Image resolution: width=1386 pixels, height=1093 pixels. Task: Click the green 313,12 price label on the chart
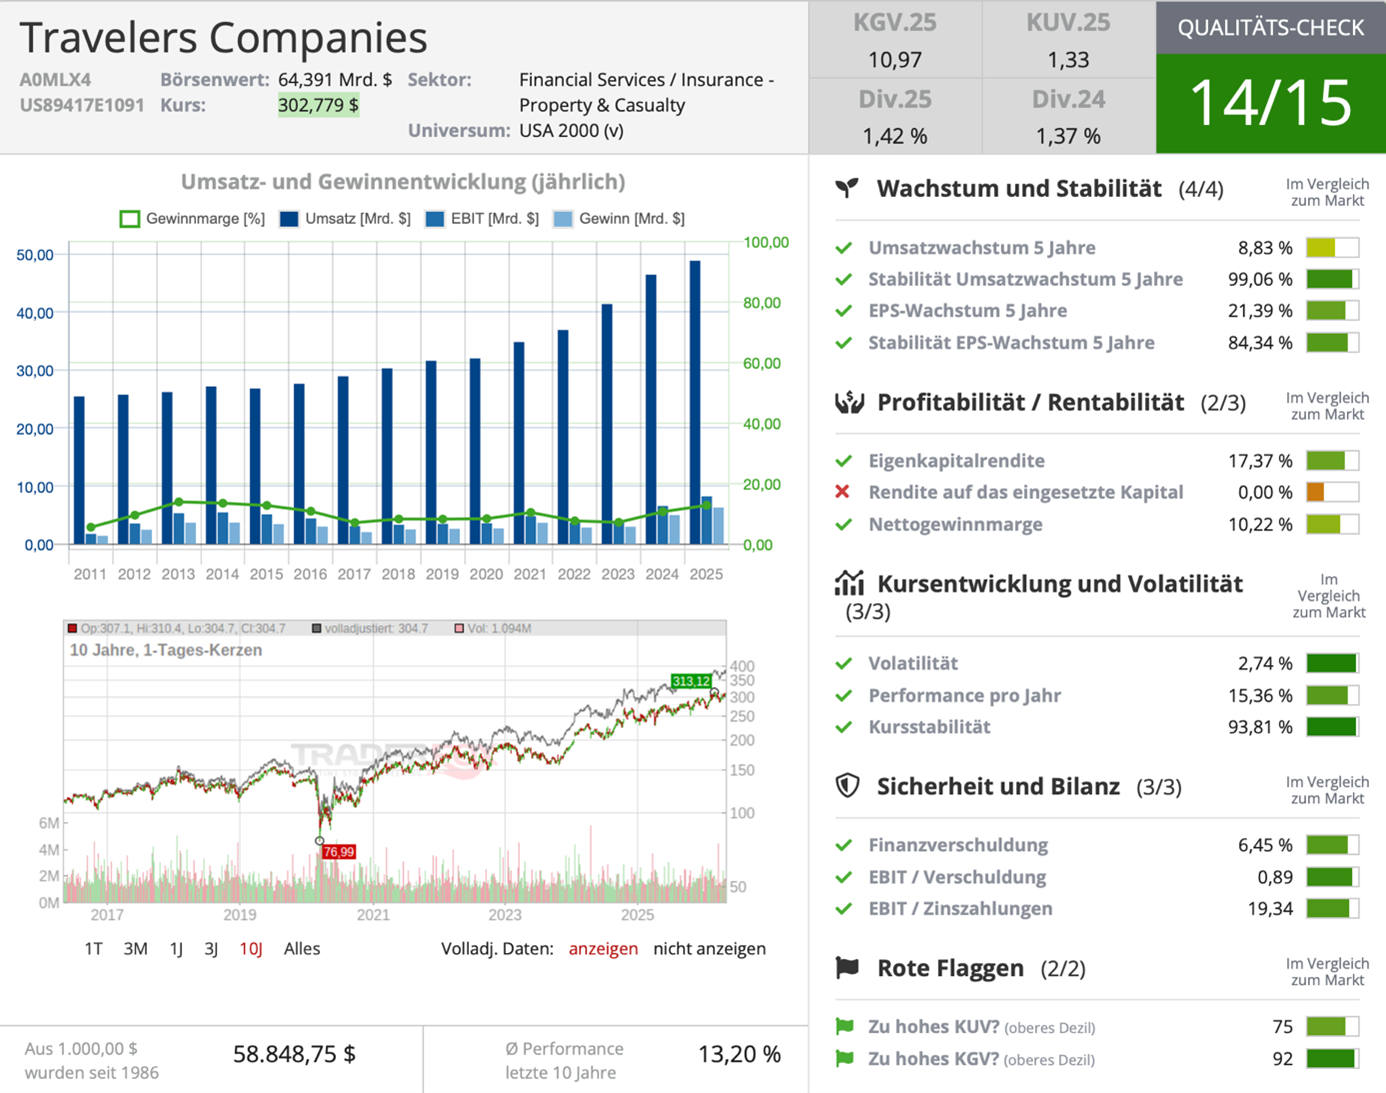pyautogui.click(x=691, y=681)
